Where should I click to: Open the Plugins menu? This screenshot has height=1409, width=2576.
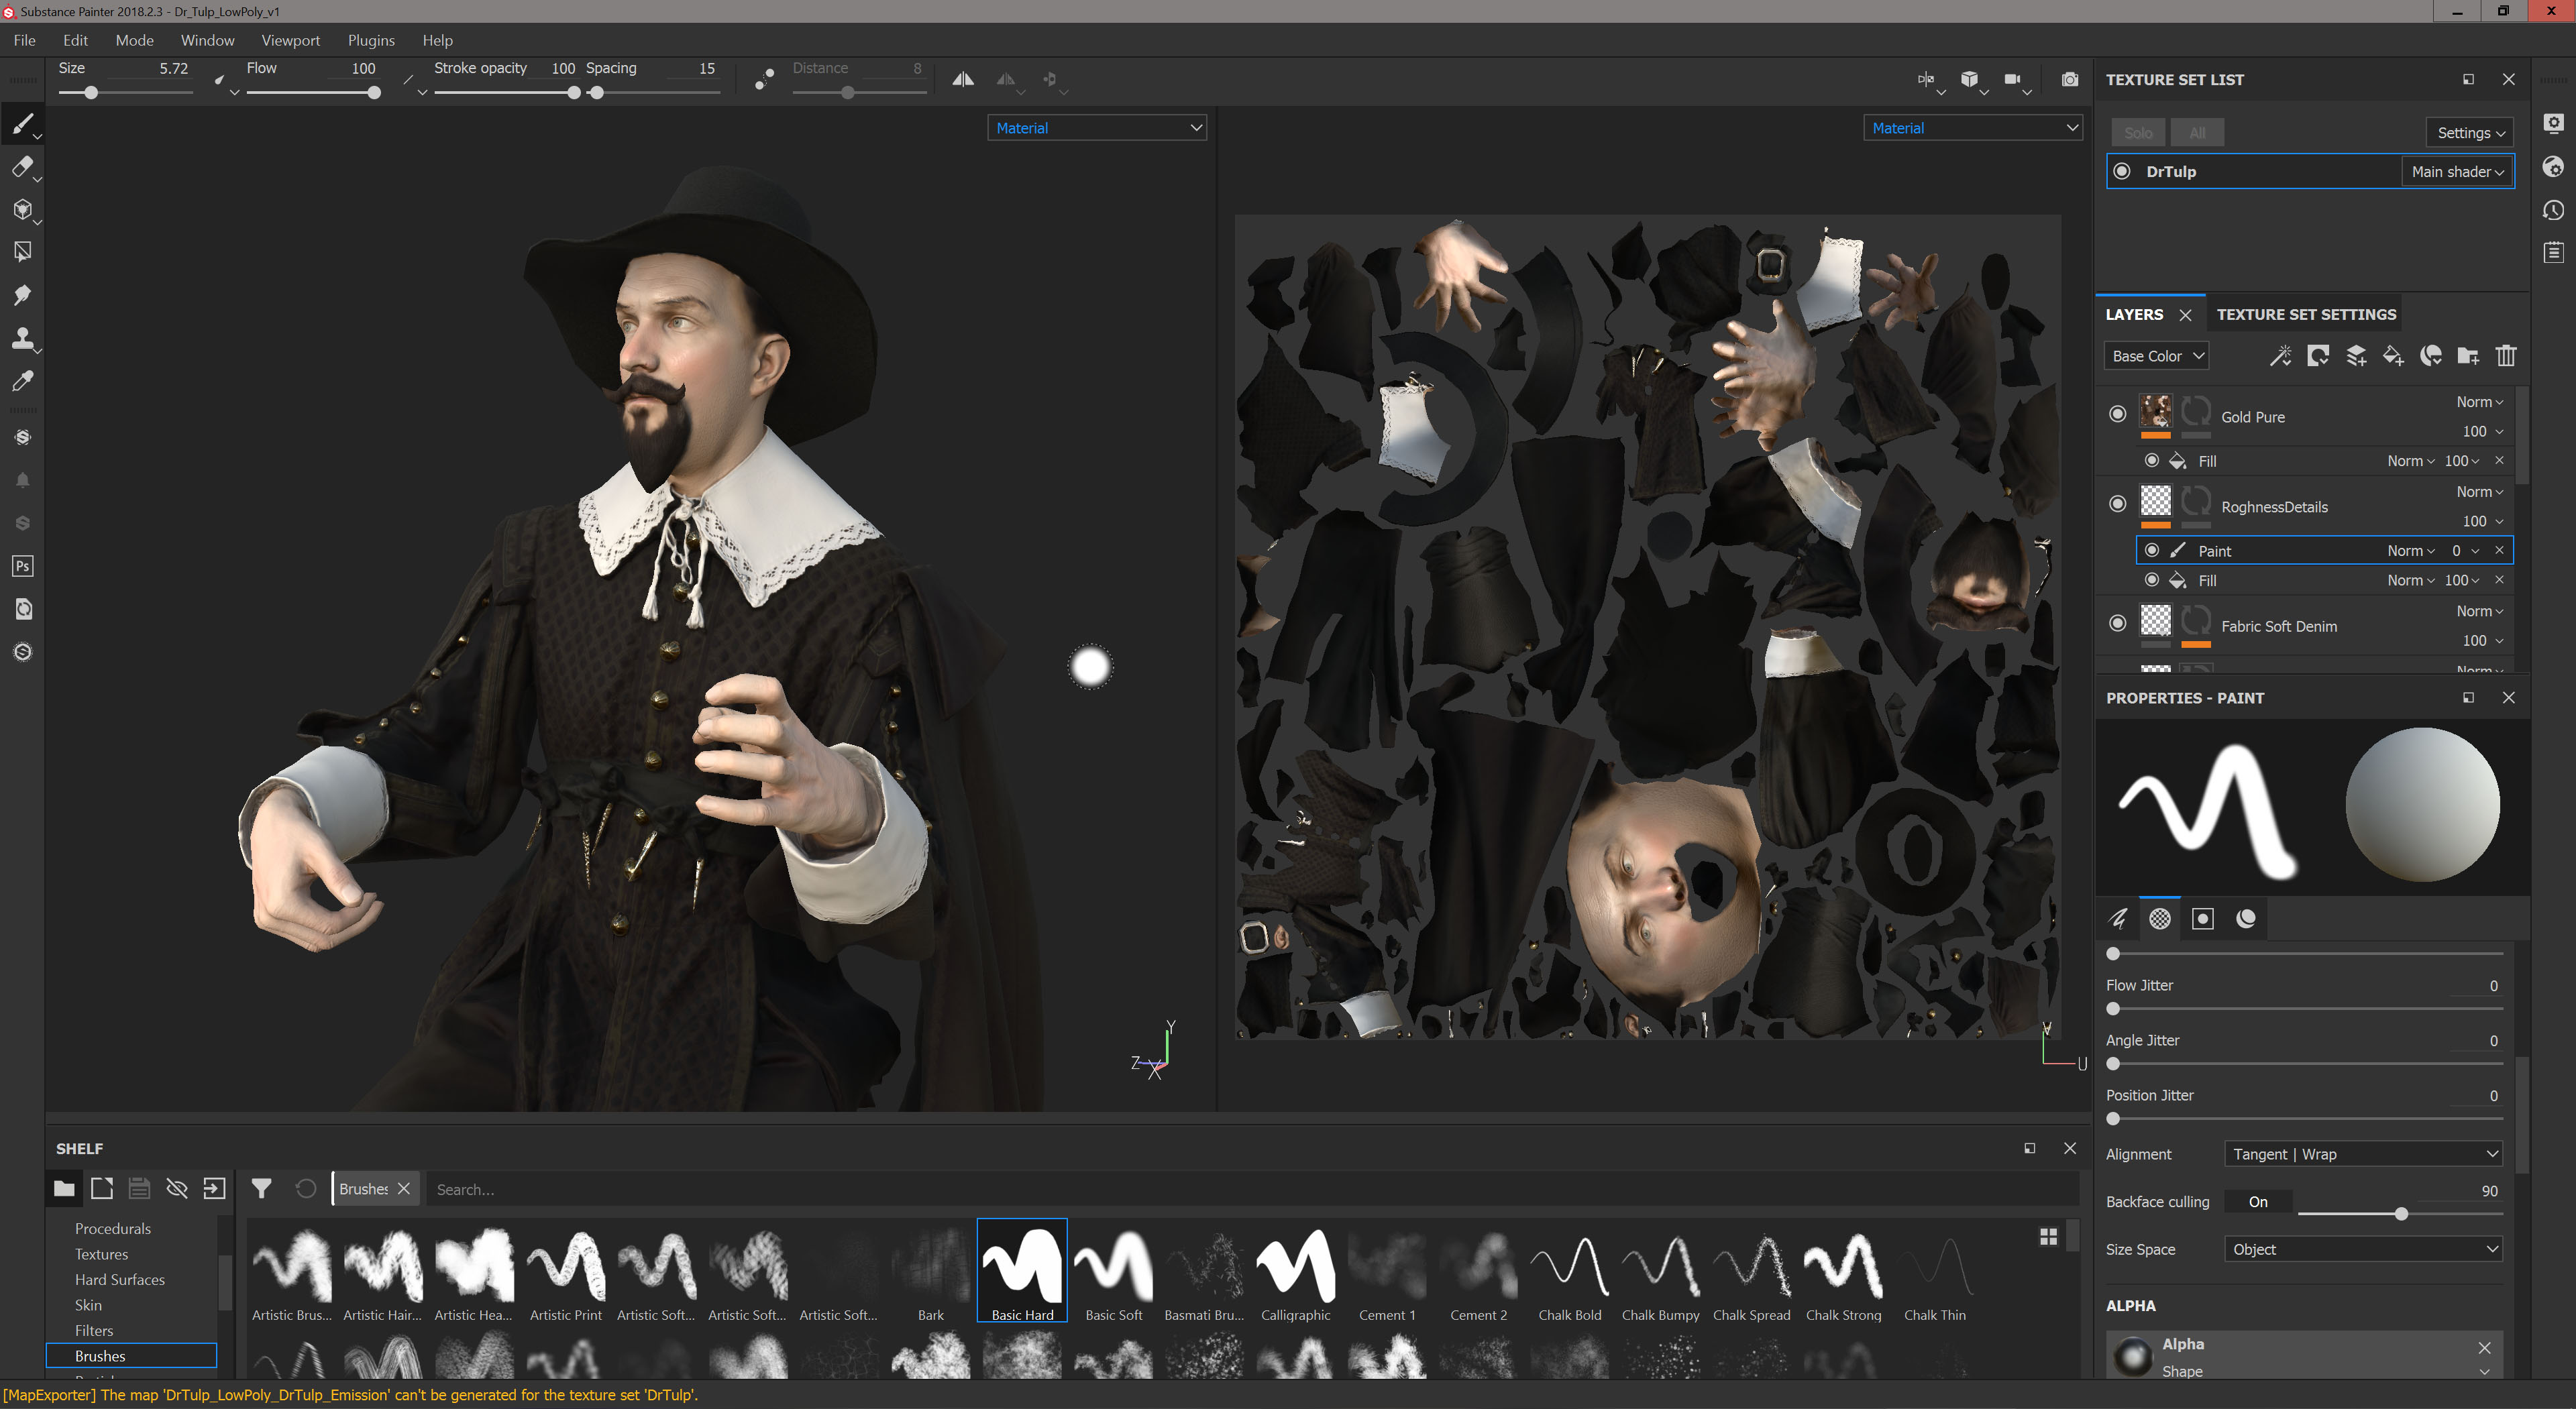click(371, 40)
